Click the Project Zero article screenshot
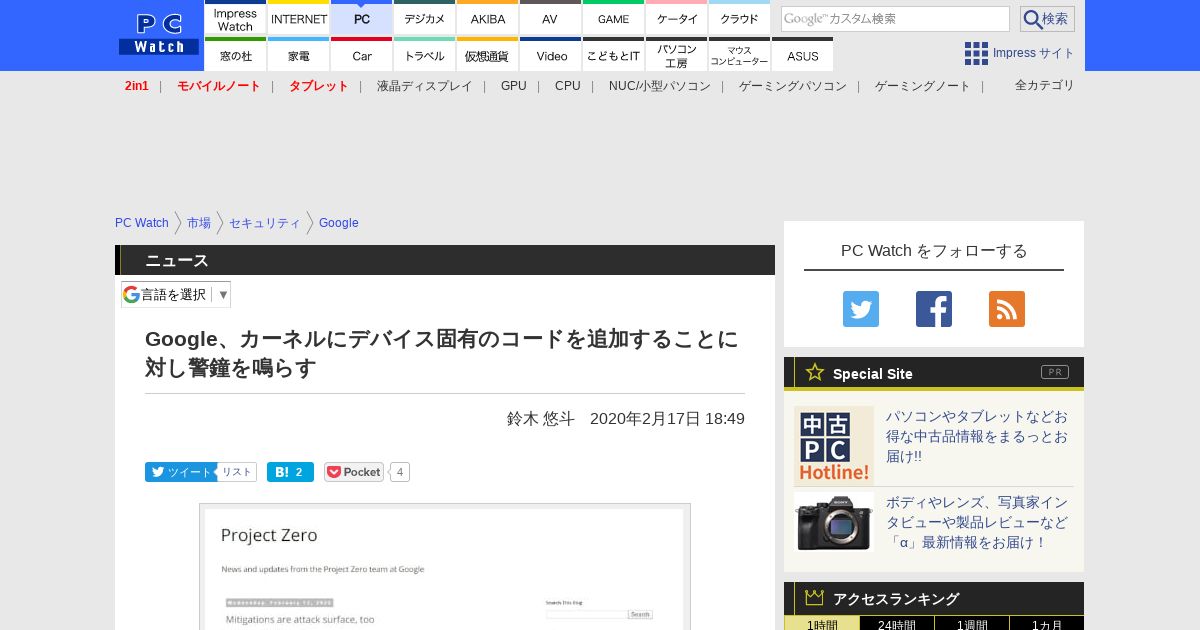Screen dimensions: 1200x630 pos(445,567)
